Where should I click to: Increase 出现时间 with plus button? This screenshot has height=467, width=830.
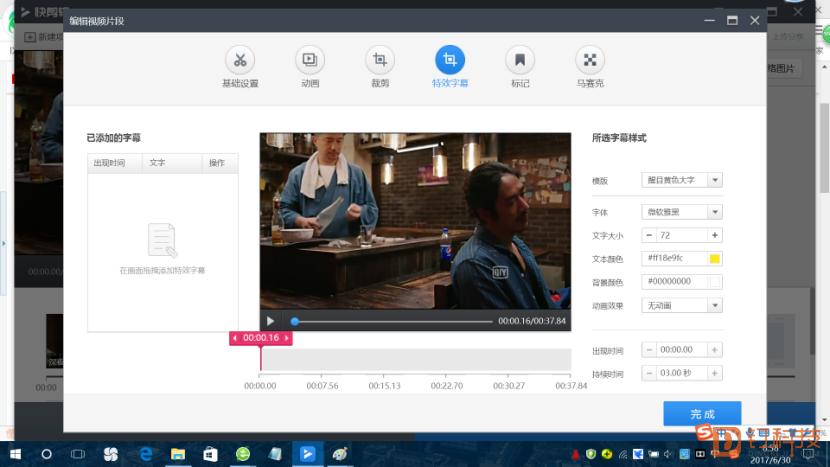pyautogui.click(x=715, y=349)
